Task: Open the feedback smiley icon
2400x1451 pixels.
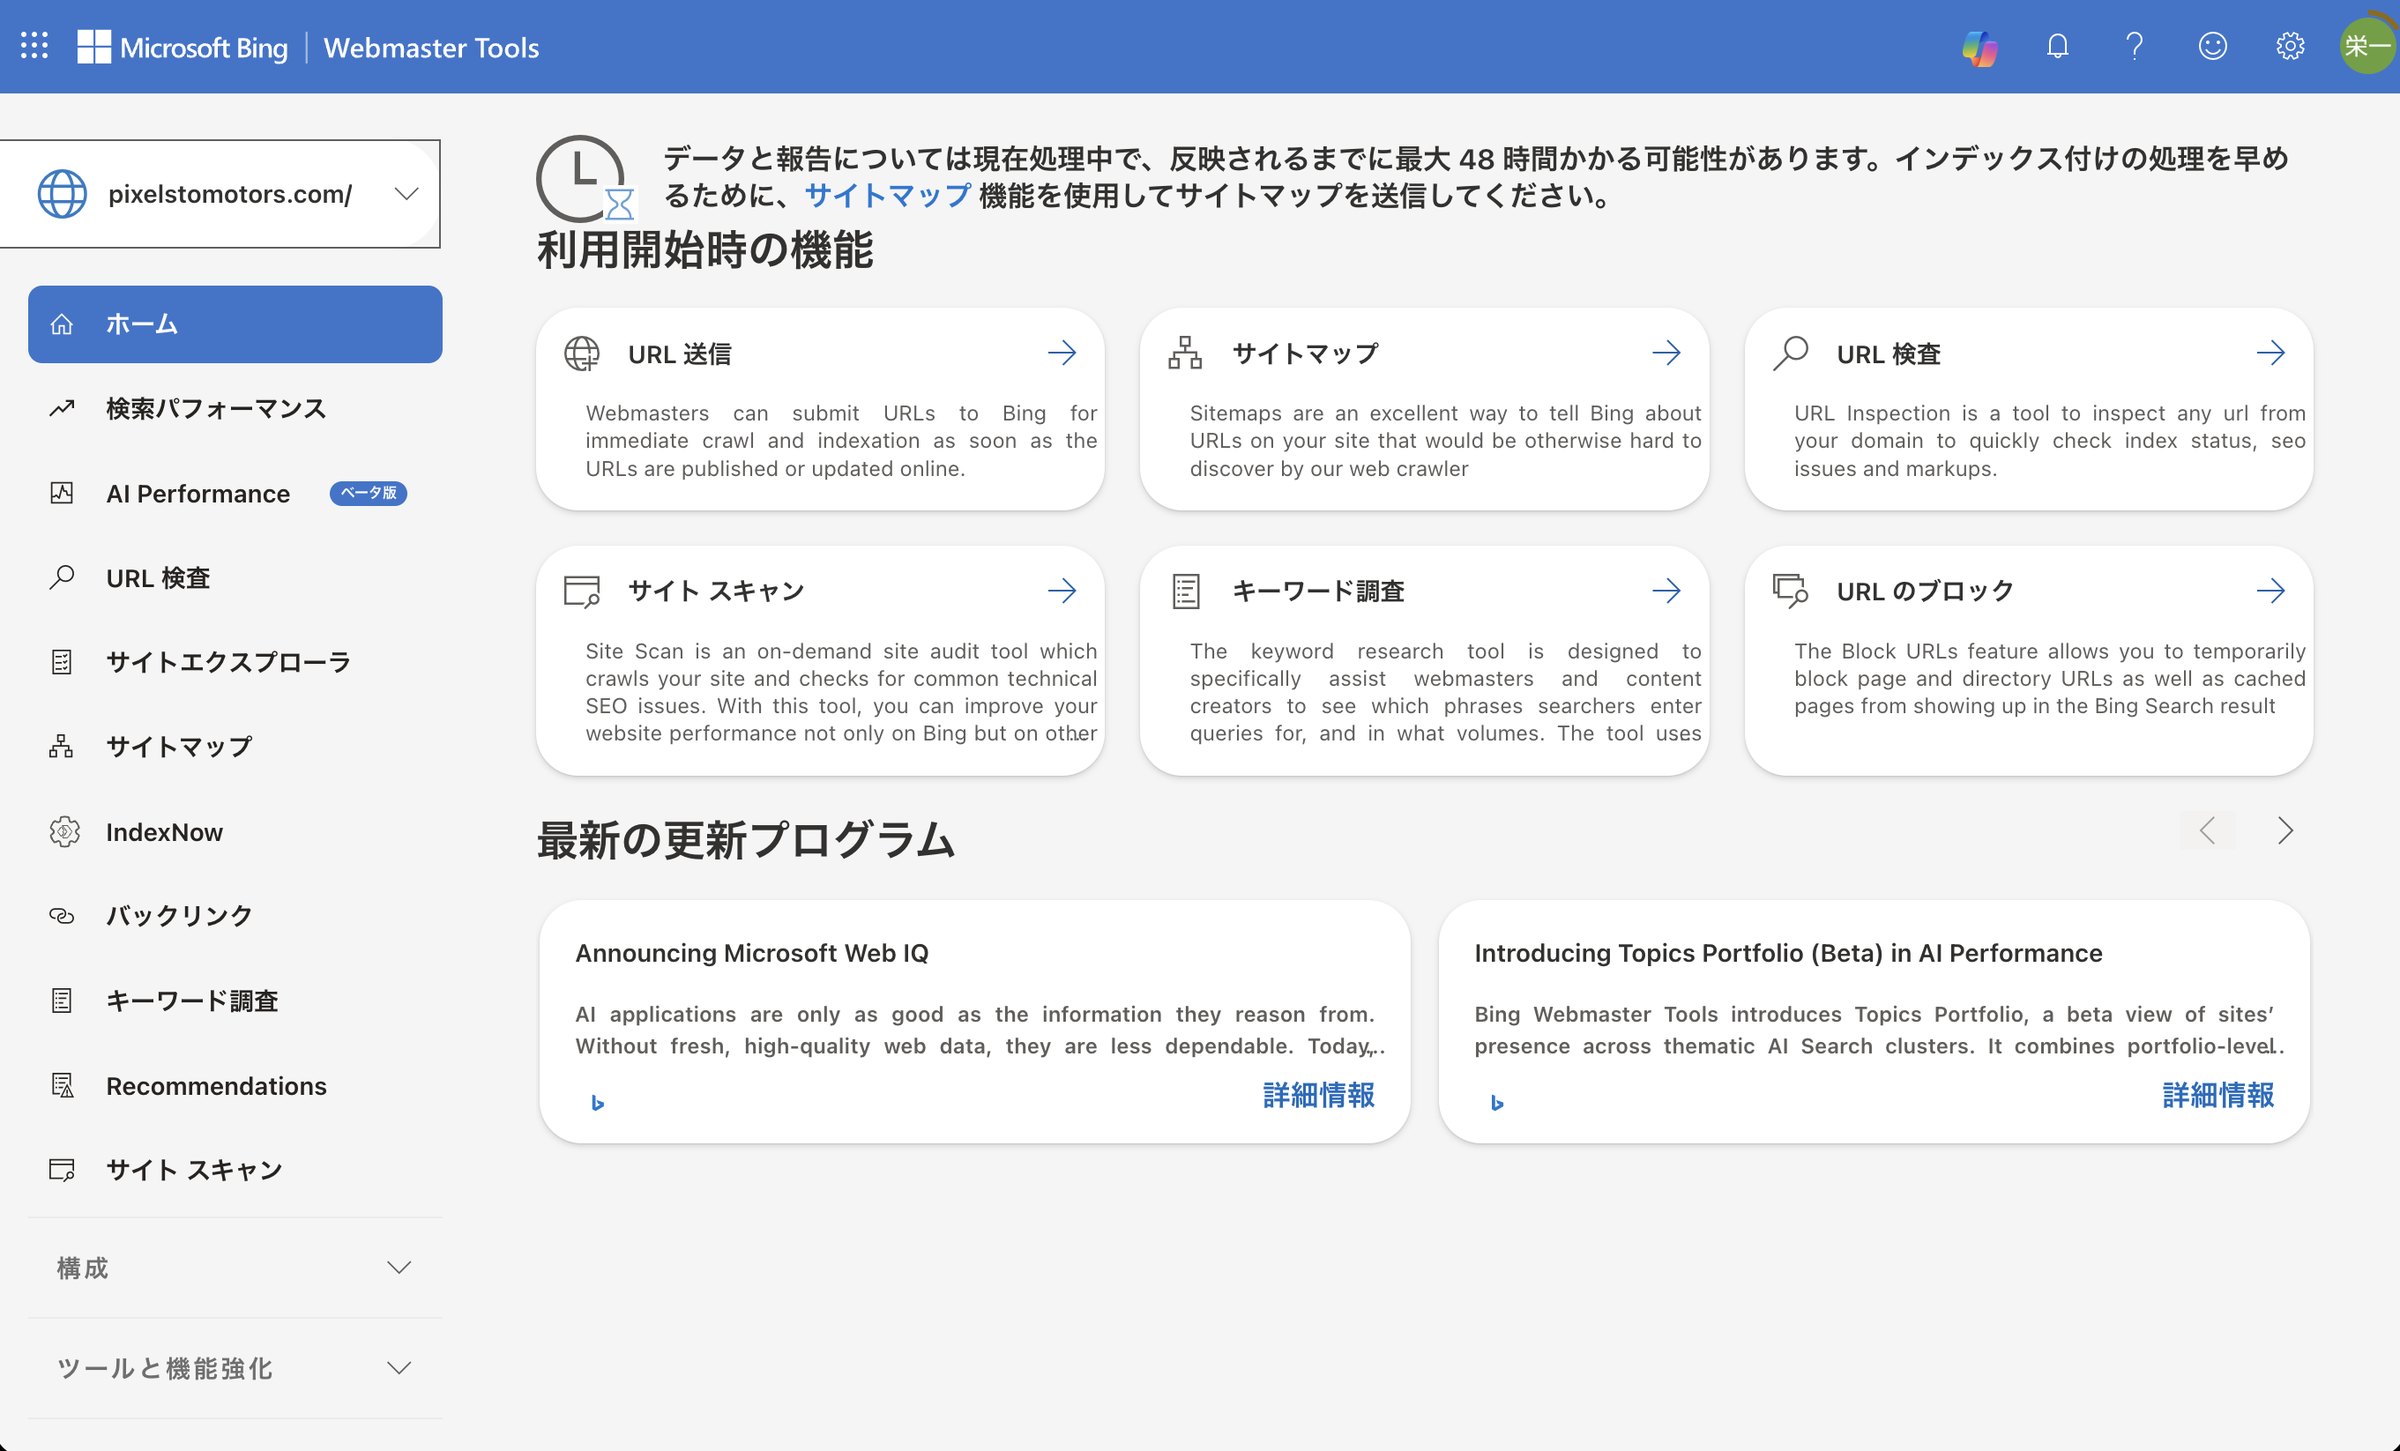Action: 2212,46
